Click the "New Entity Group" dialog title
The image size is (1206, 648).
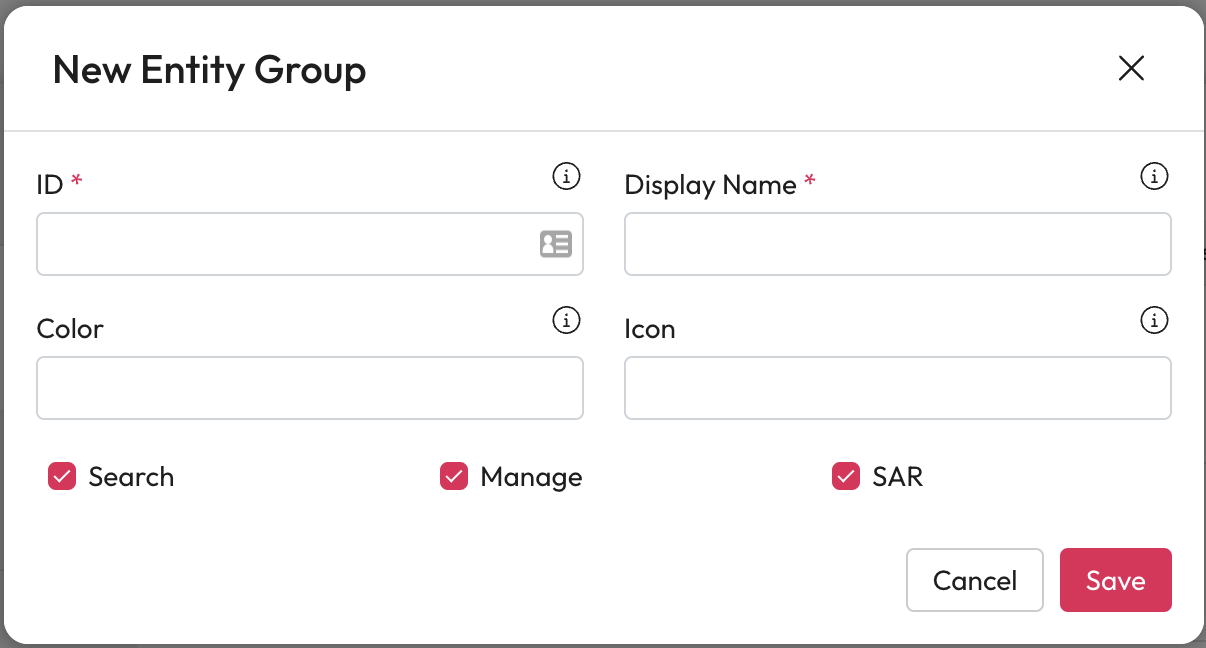click(x=209, y=70)
